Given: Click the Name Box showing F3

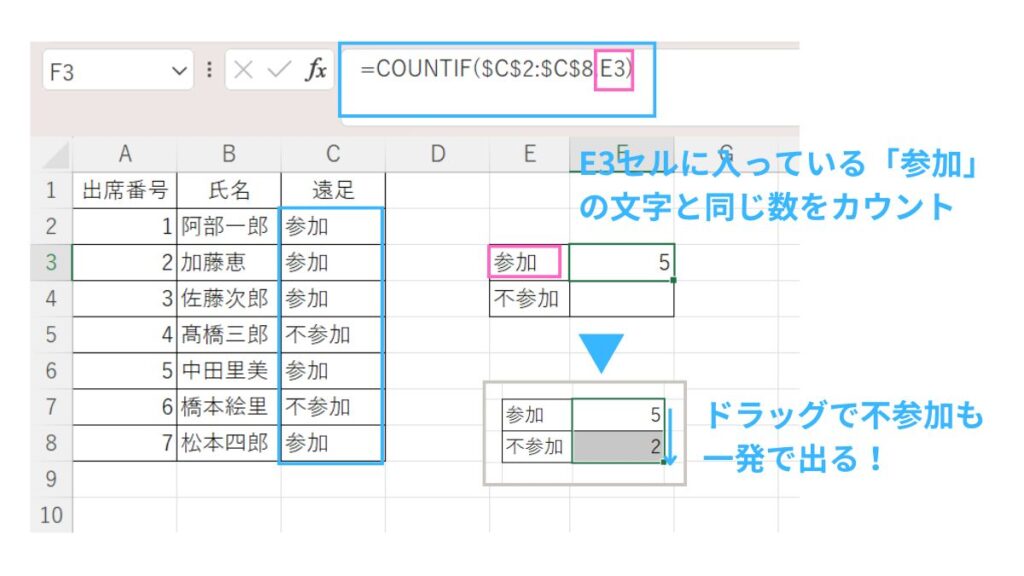Looking at the screenshot, I should pos(118,70).
